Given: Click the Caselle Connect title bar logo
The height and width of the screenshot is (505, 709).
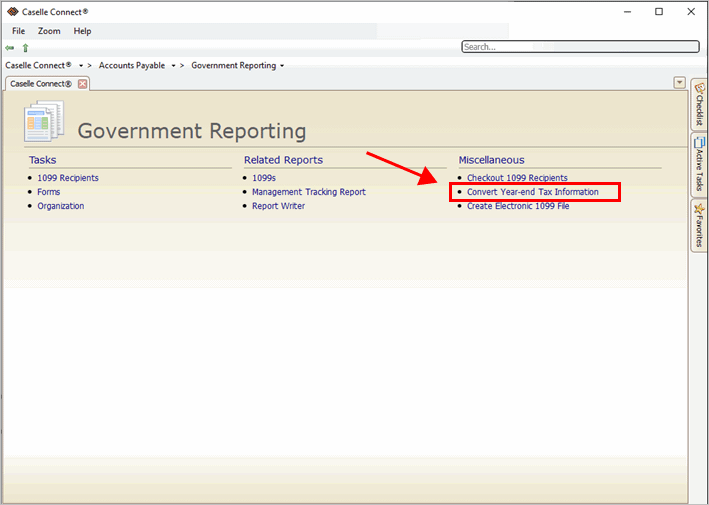Looking at the screenshot, I should [11, 12].
